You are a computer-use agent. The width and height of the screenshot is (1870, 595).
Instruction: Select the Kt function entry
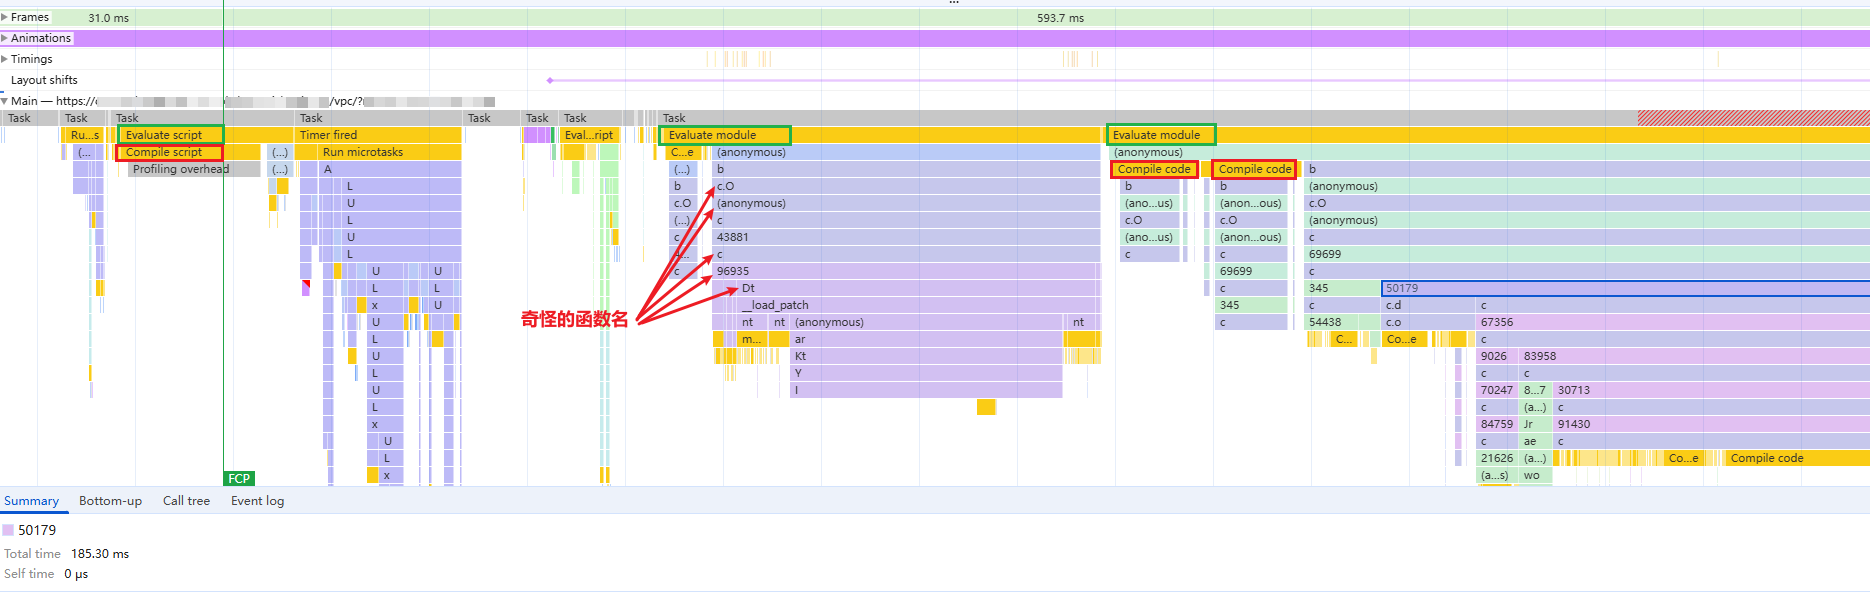[927, 356]
